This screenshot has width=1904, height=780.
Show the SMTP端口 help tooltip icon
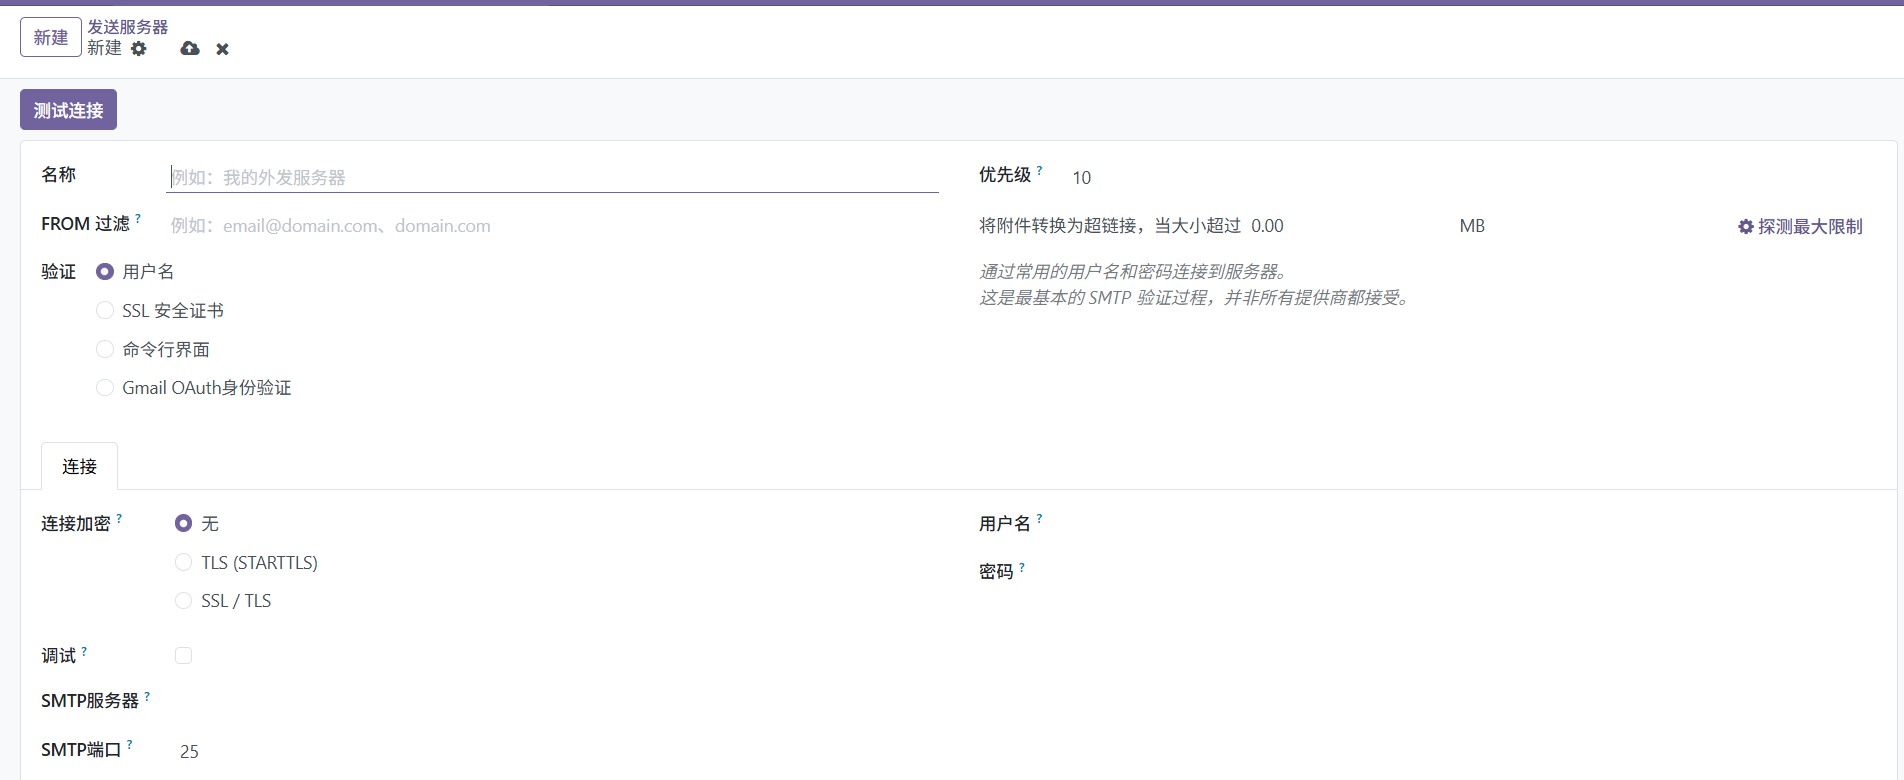coord(130,744)
